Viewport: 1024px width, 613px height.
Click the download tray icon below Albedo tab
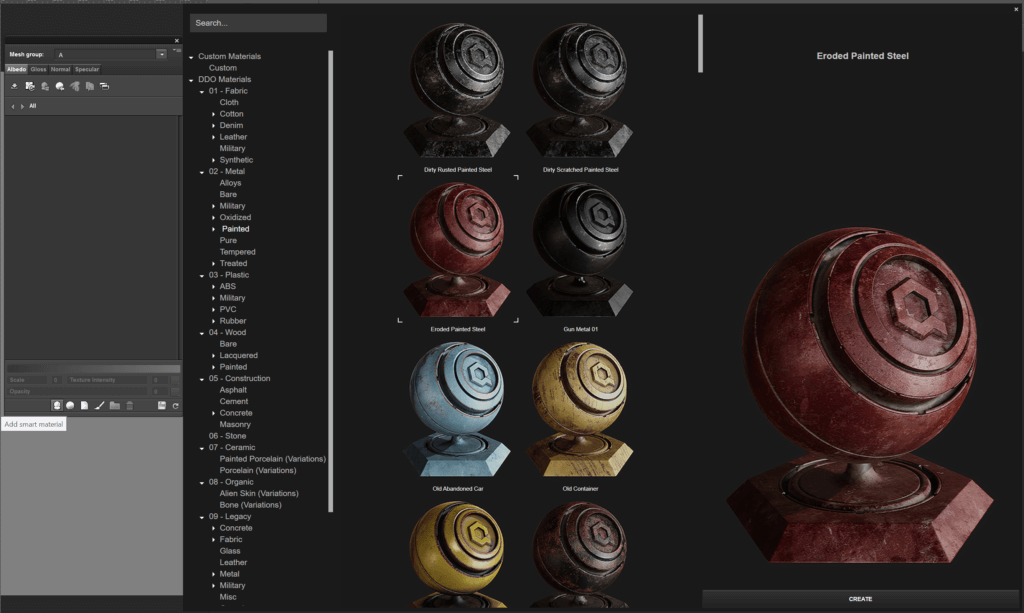tap(14, 86)
